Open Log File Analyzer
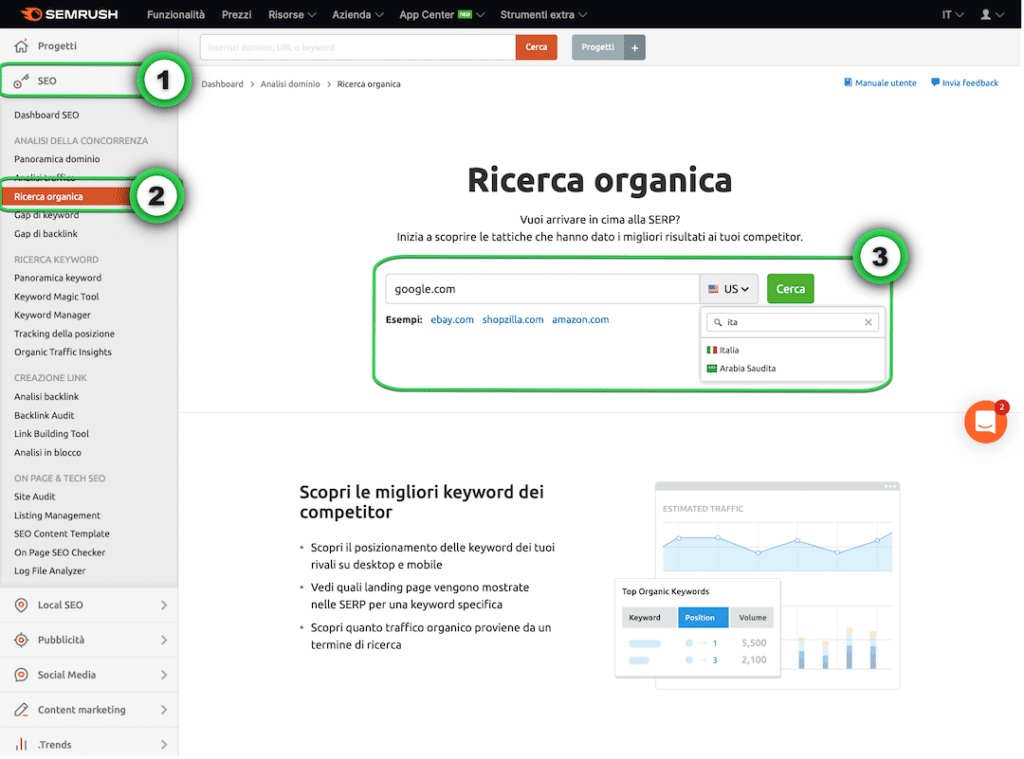 (50, 571)
